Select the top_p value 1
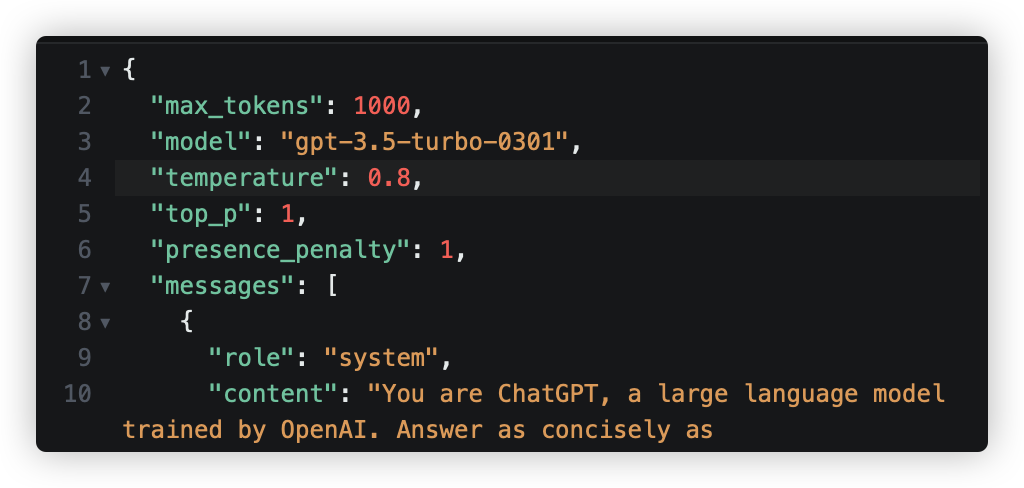Viewport: 1024px width, 488px height. (x=288, y=214)
